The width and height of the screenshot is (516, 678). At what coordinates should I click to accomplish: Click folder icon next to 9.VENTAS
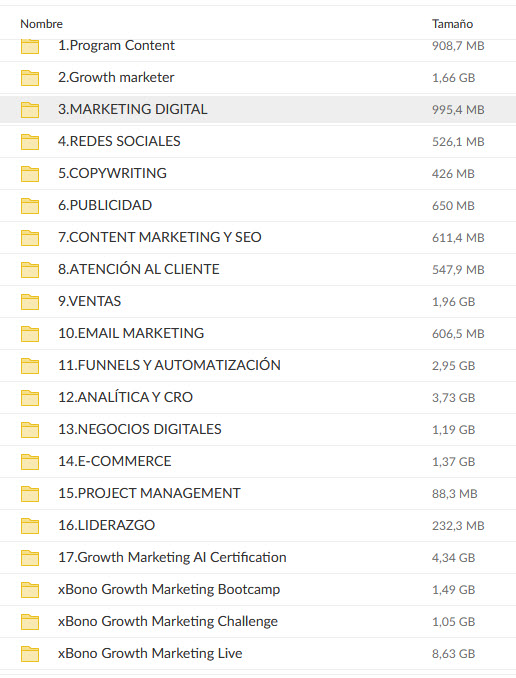30,302
